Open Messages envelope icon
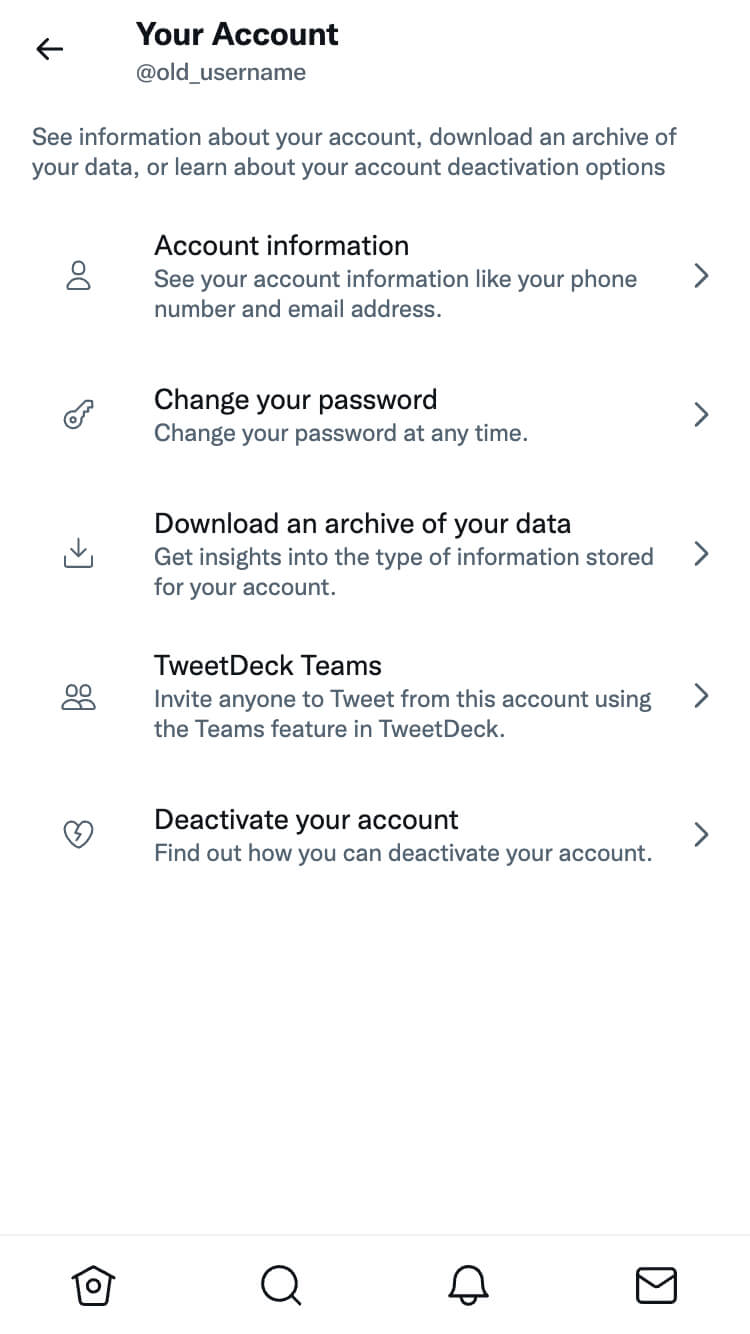The height and width of the screenshot is (1334, 750). (656, 1284)
